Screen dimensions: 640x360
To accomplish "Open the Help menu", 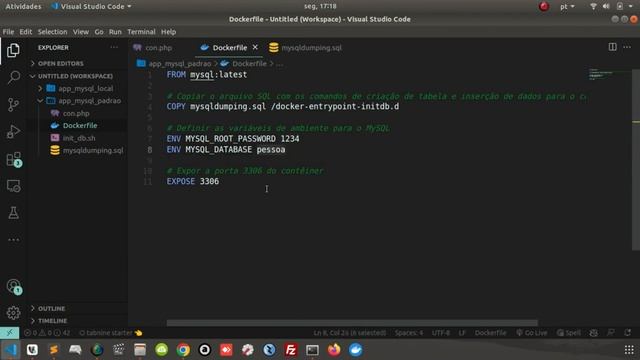I will (168, 31).
